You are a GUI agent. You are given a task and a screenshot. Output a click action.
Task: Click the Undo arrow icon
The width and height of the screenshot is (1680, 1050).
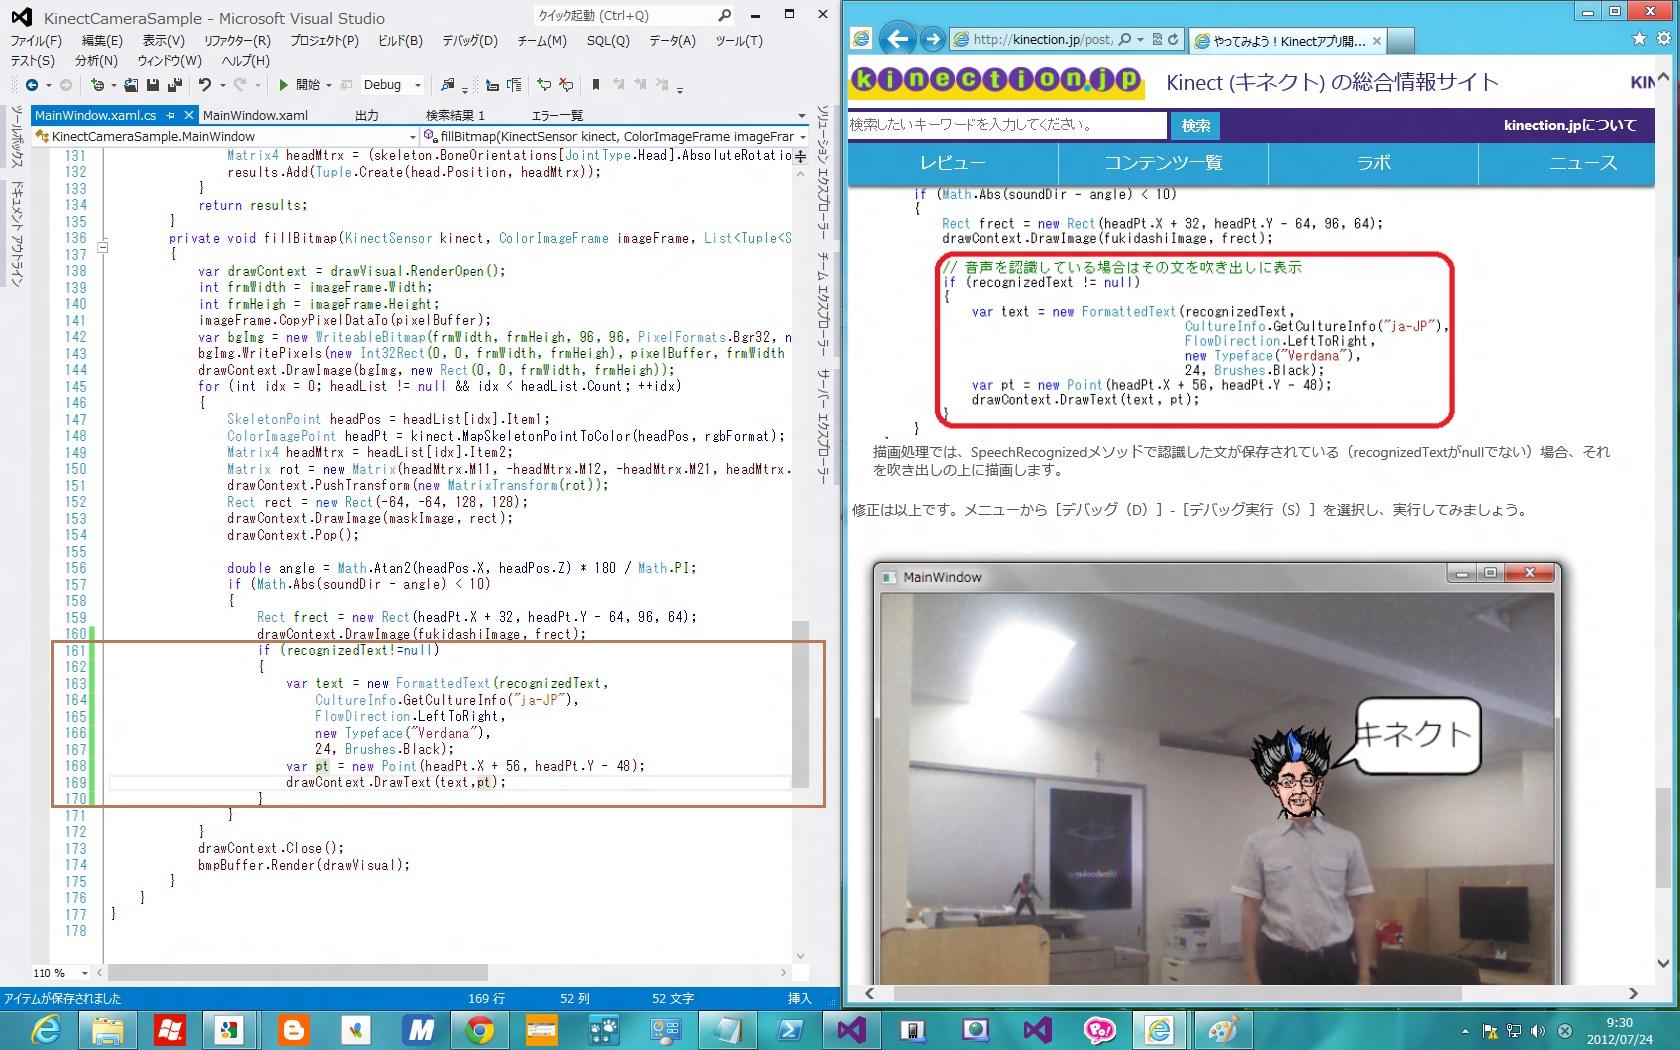tap(204, 85)
